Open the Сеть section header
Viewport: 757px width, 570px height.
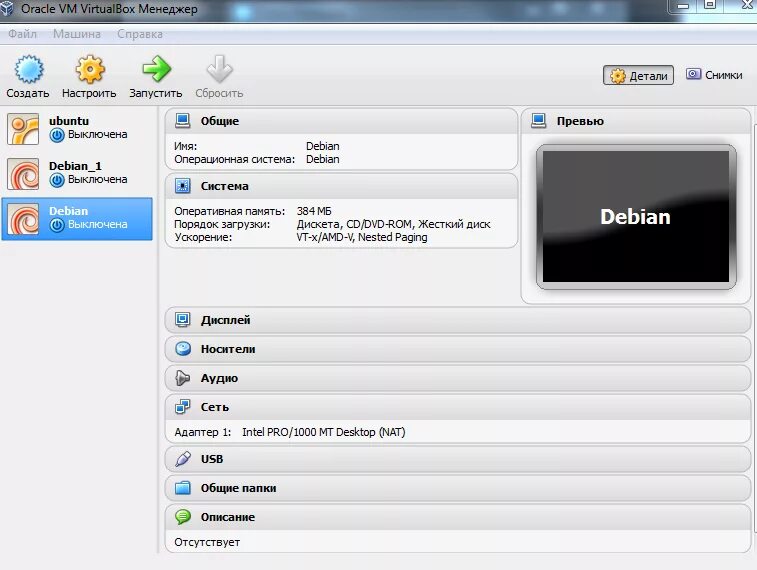pyautogui.click(x=215, y=407)
